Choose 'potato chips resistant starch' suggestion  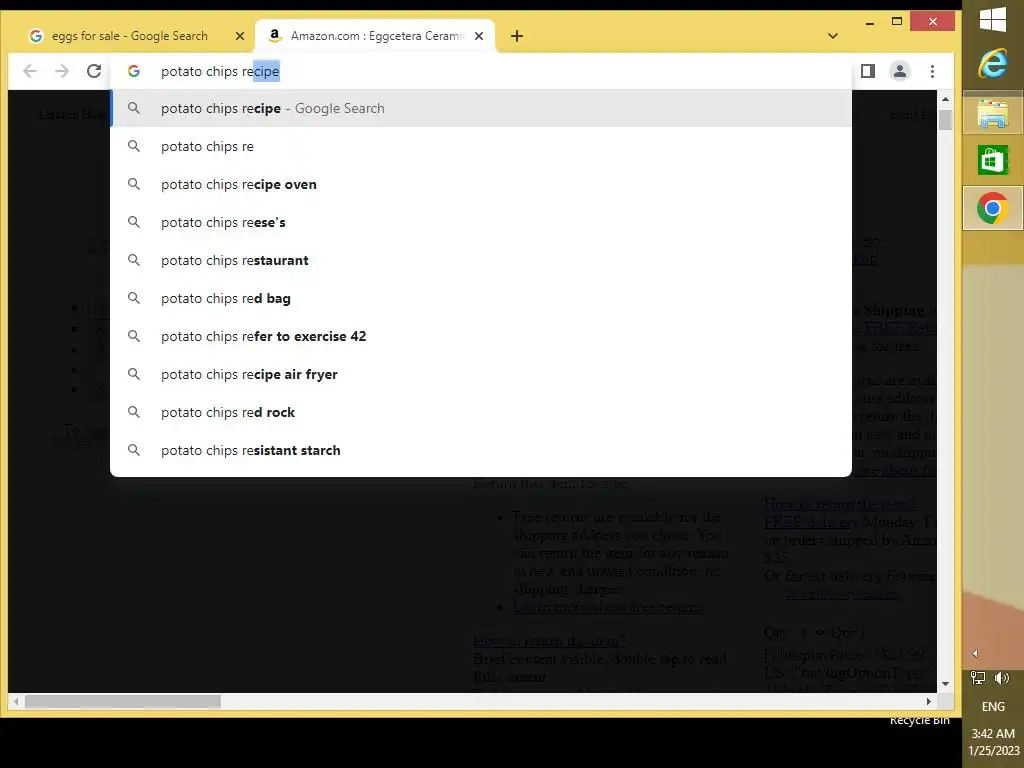click(x=481, y=450)
